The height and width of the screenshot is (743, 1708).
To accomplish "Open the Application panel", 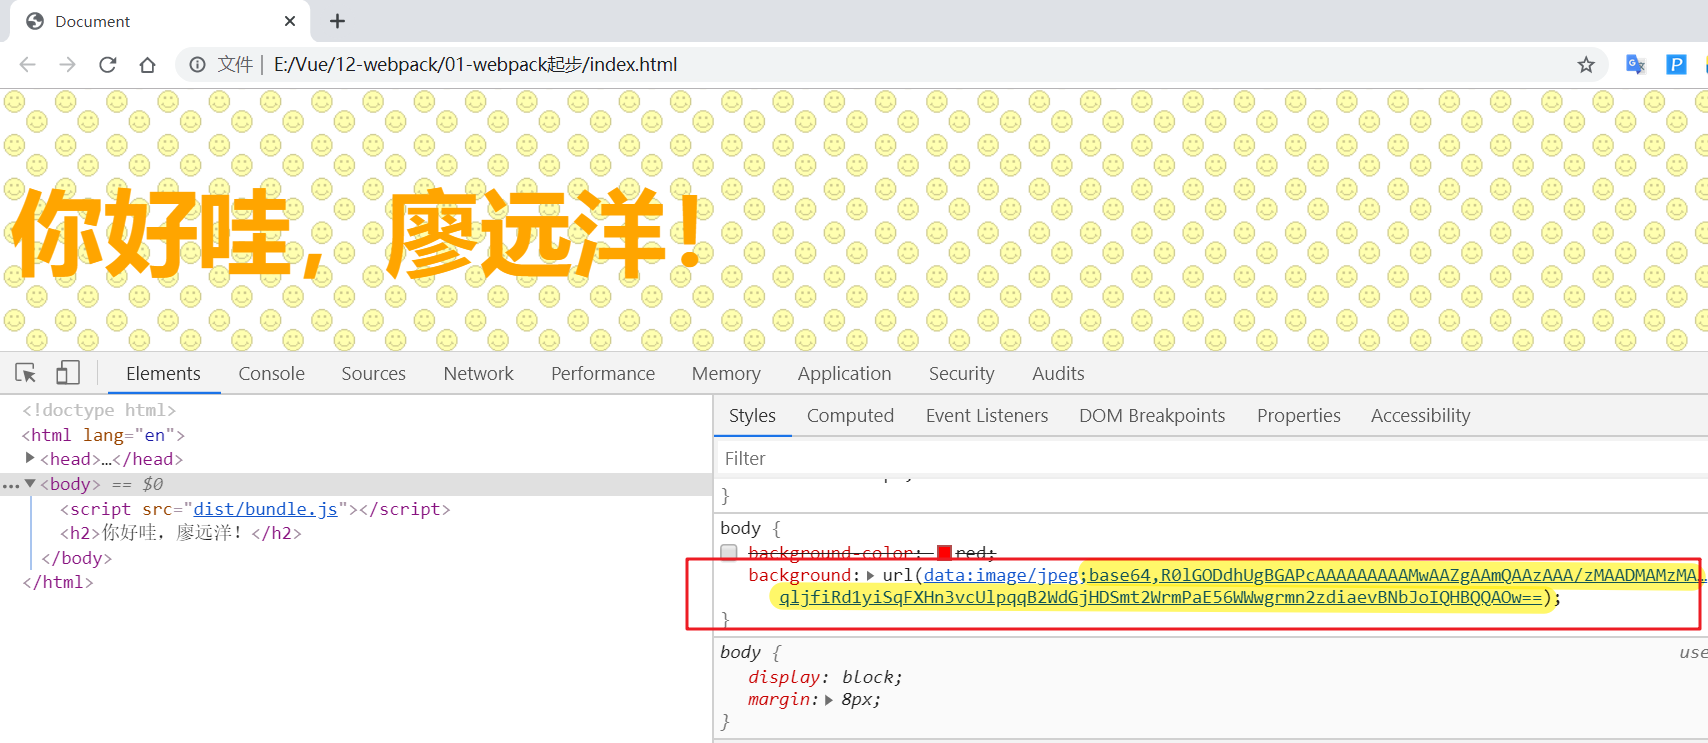I will [844, 373].
